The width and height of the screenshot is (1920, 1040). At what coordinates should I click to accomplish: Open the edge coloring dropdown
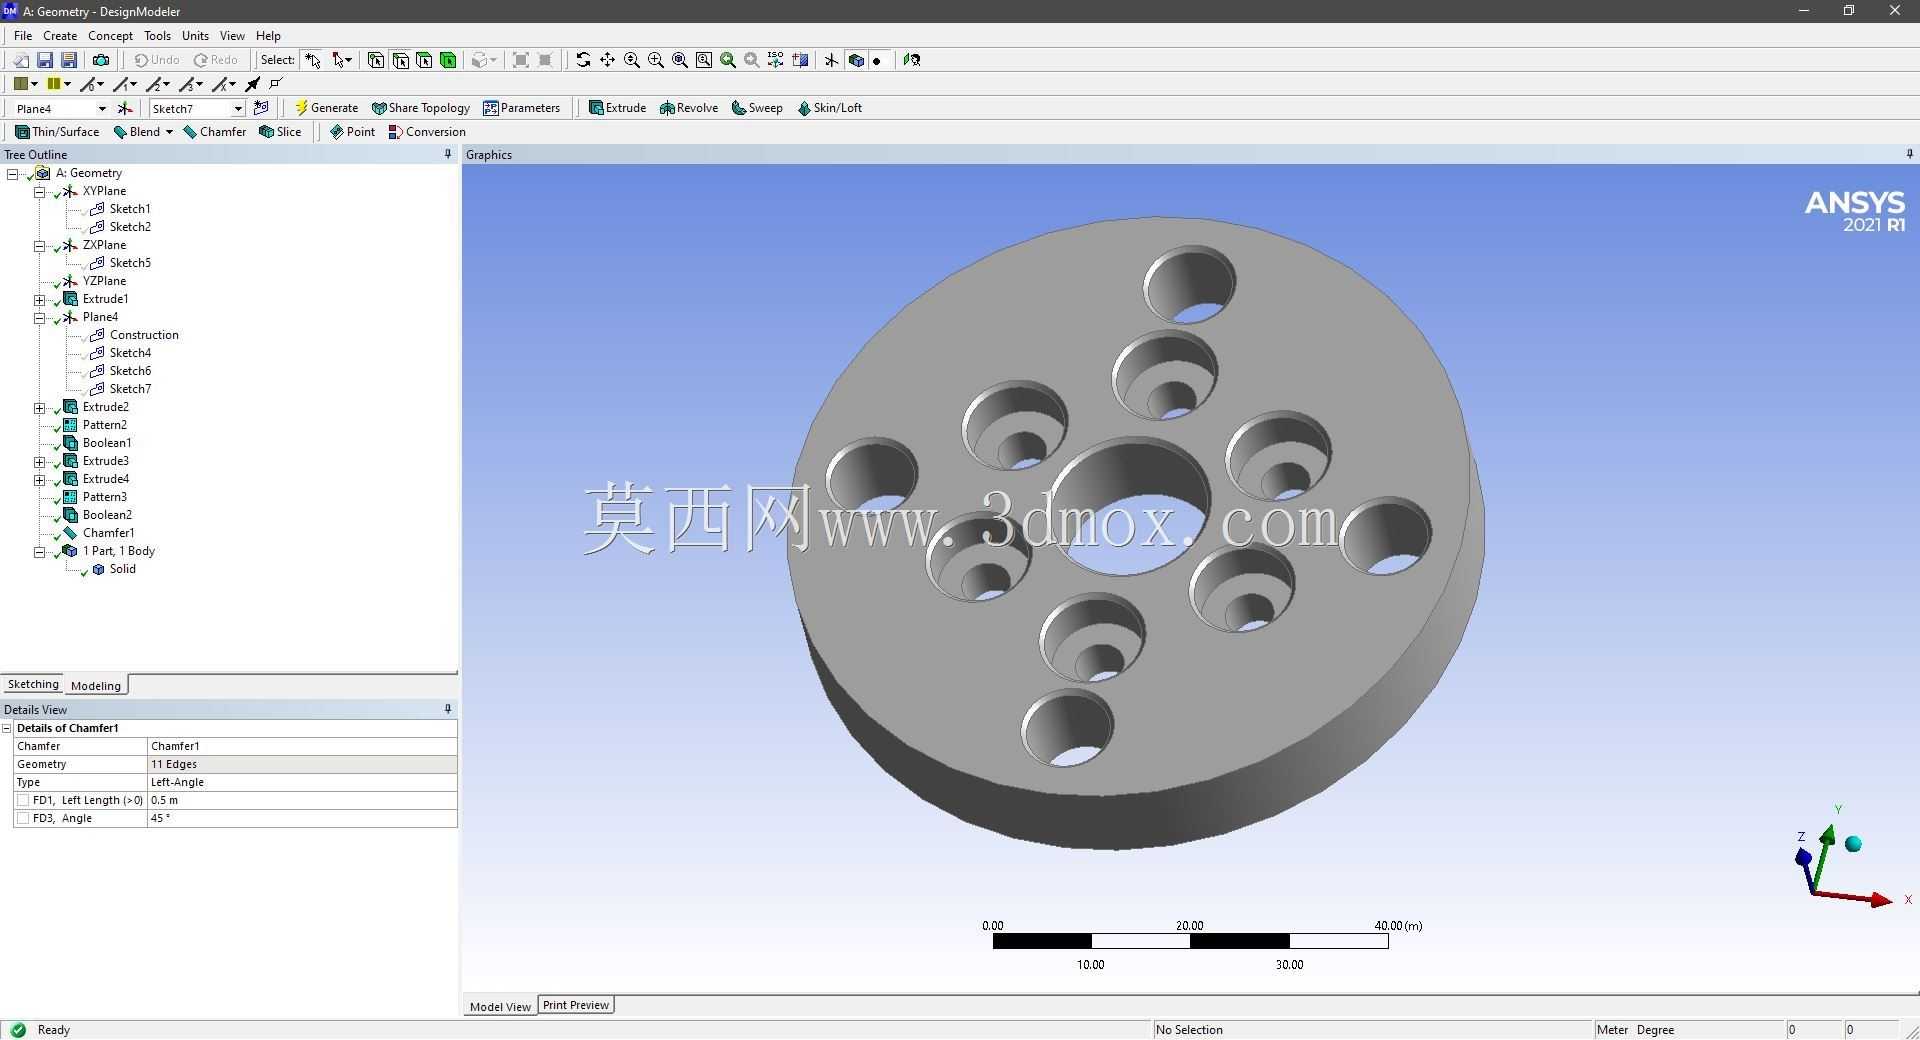(67, 84)
